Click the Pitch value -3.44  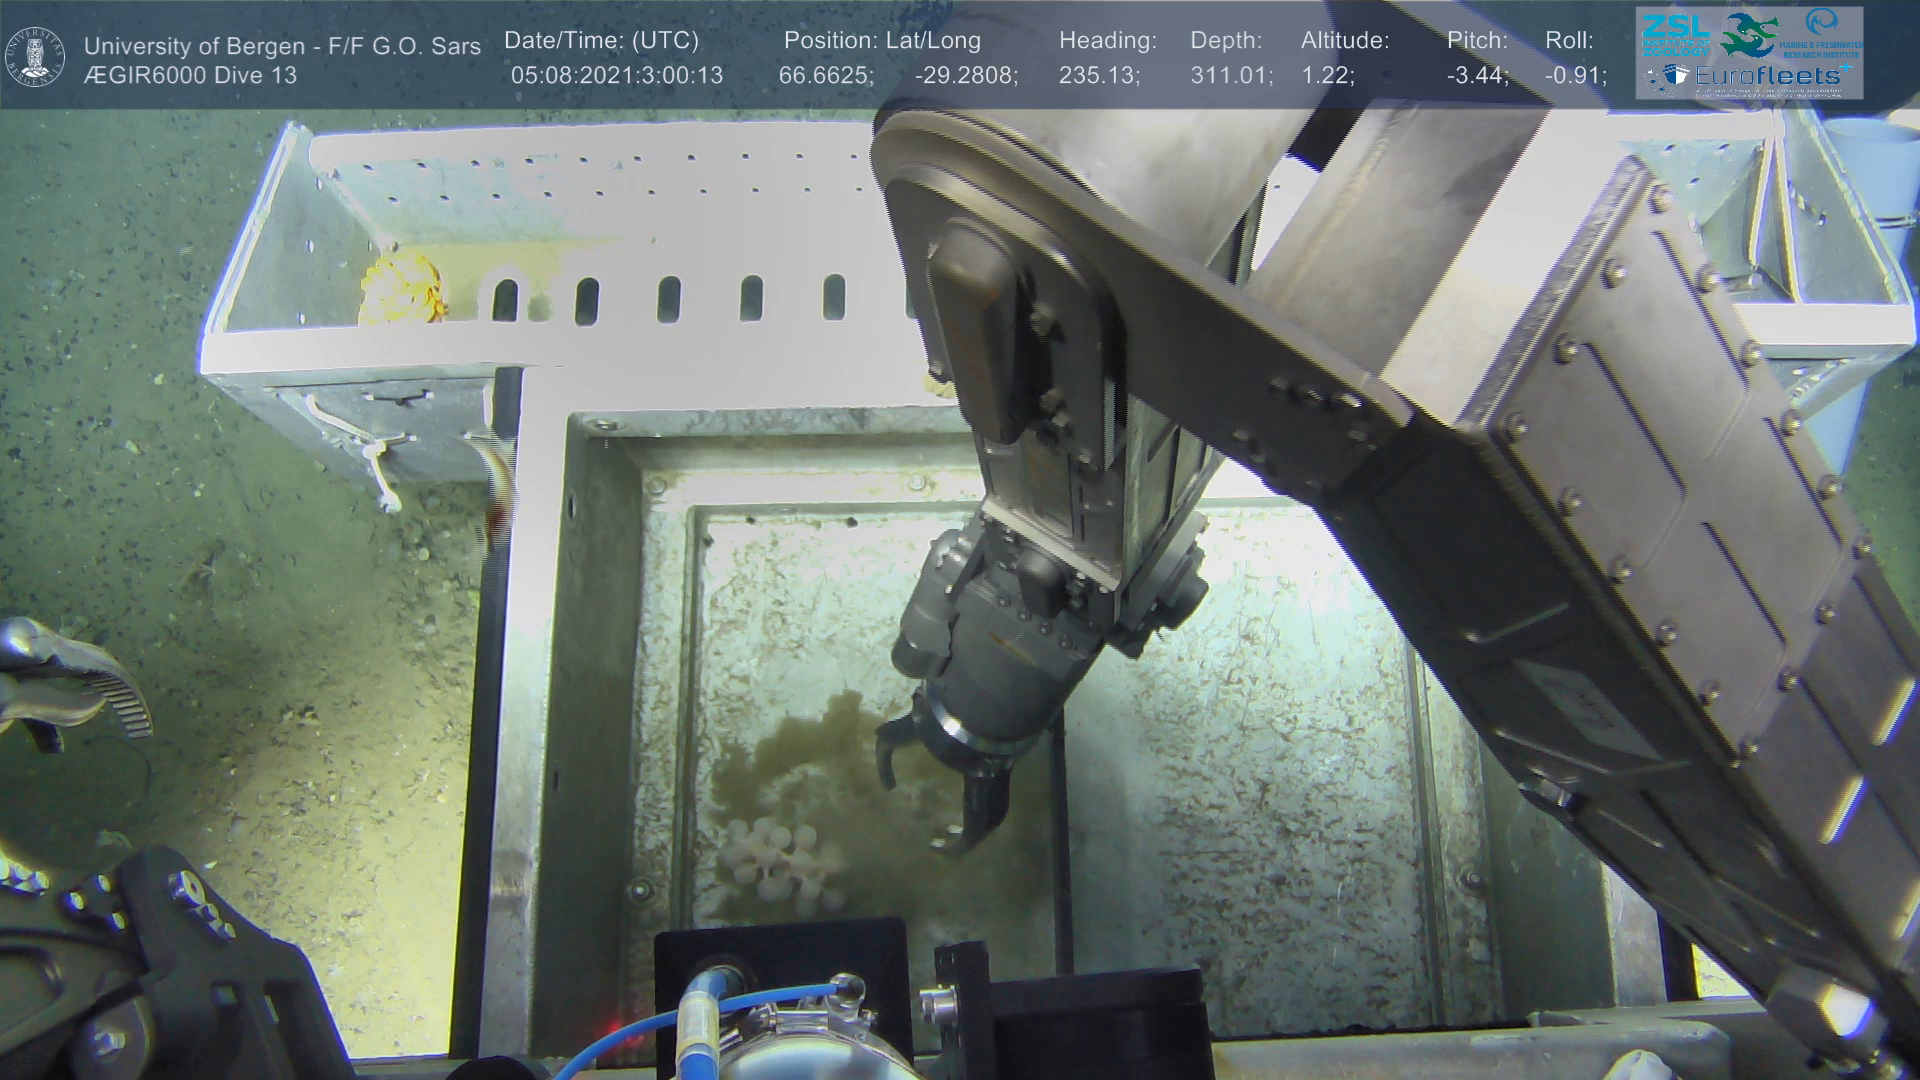point(1477,76)
